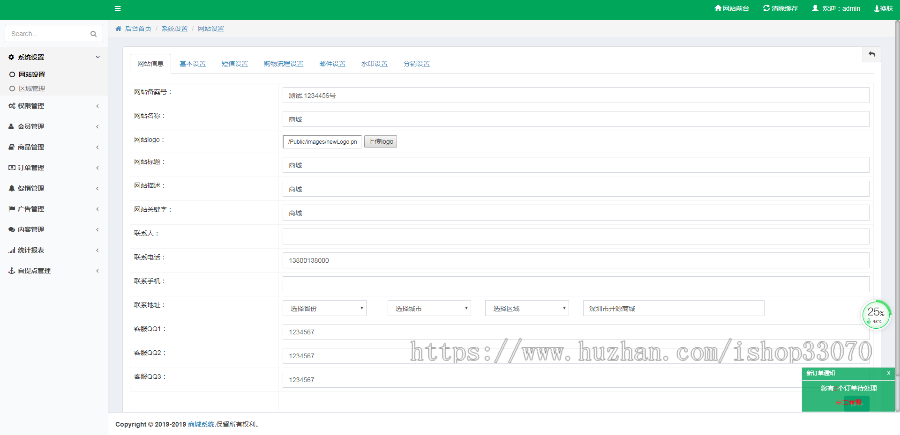The width and height of the screenshot is (900, 435).
Task: Collapse the system settings sidebar group
Action: coord(98,57)
